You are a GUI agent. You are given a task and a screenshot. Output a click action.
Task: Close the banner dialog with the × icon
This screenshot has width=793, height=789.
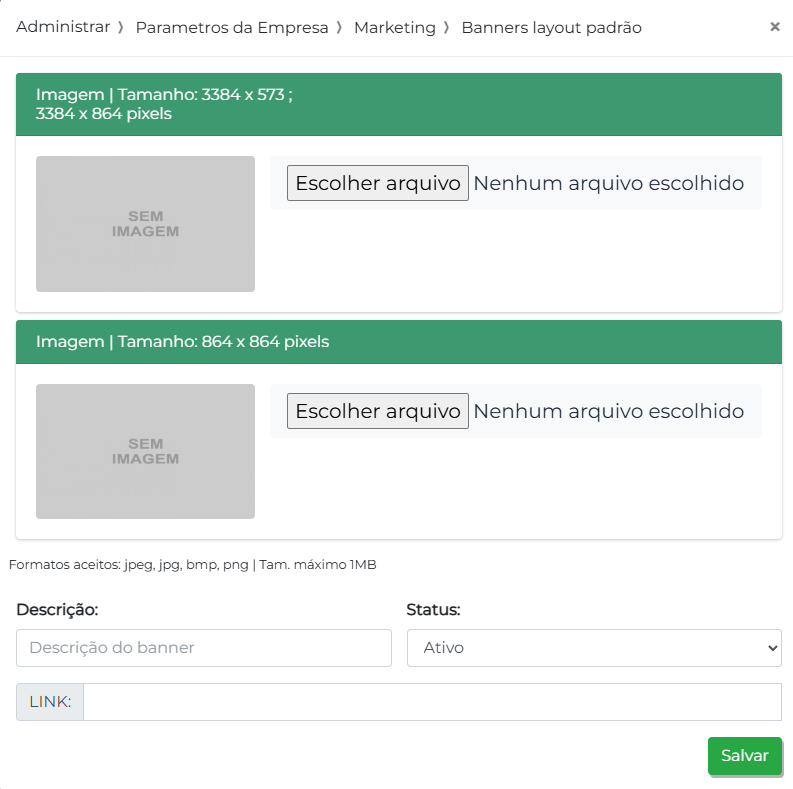click(x=774, y=27)
